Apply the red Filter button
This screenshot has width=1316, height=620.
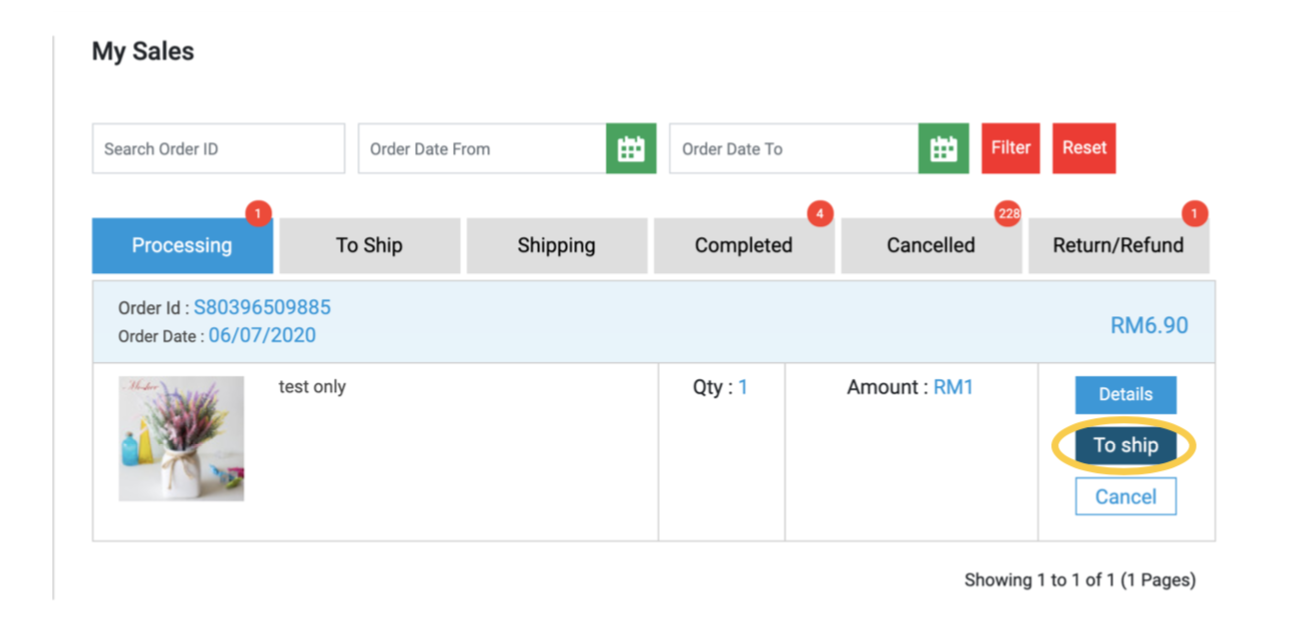coord(1011,149)
